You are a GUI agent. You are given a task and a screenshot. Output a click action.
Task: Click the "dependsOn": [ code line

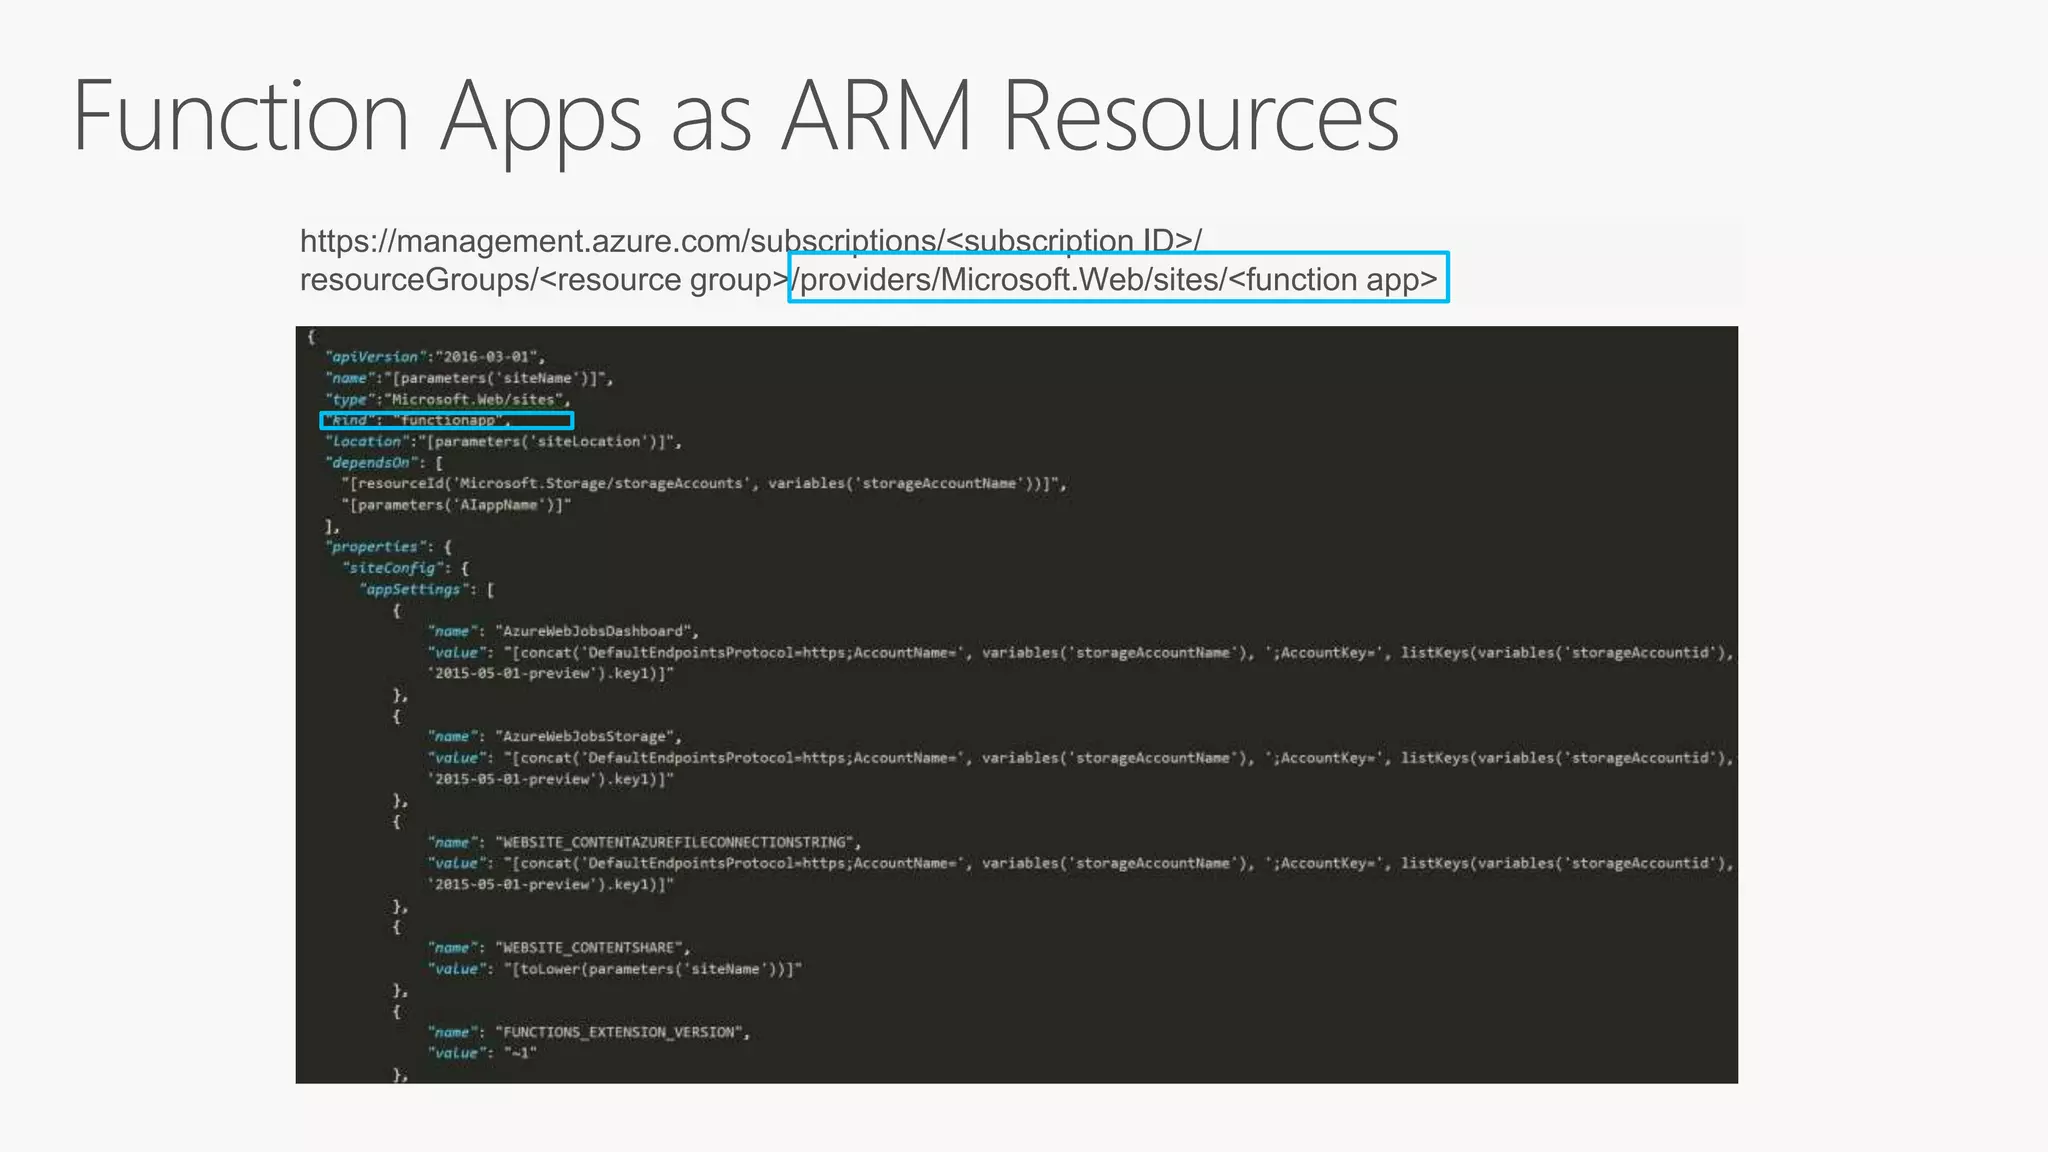(x=384, y=463)
